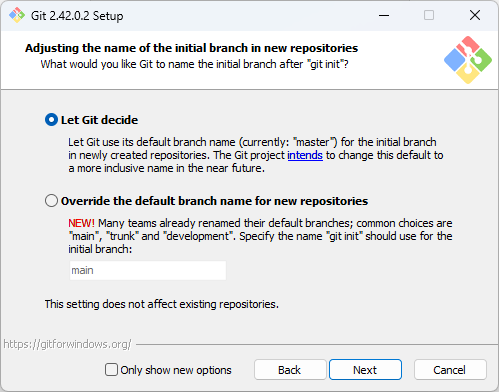499x392 pixels.
Task: Click the "Git 2.42.0.2 Setup" title text
Action: pyautogui.click(x=77, y=16)
